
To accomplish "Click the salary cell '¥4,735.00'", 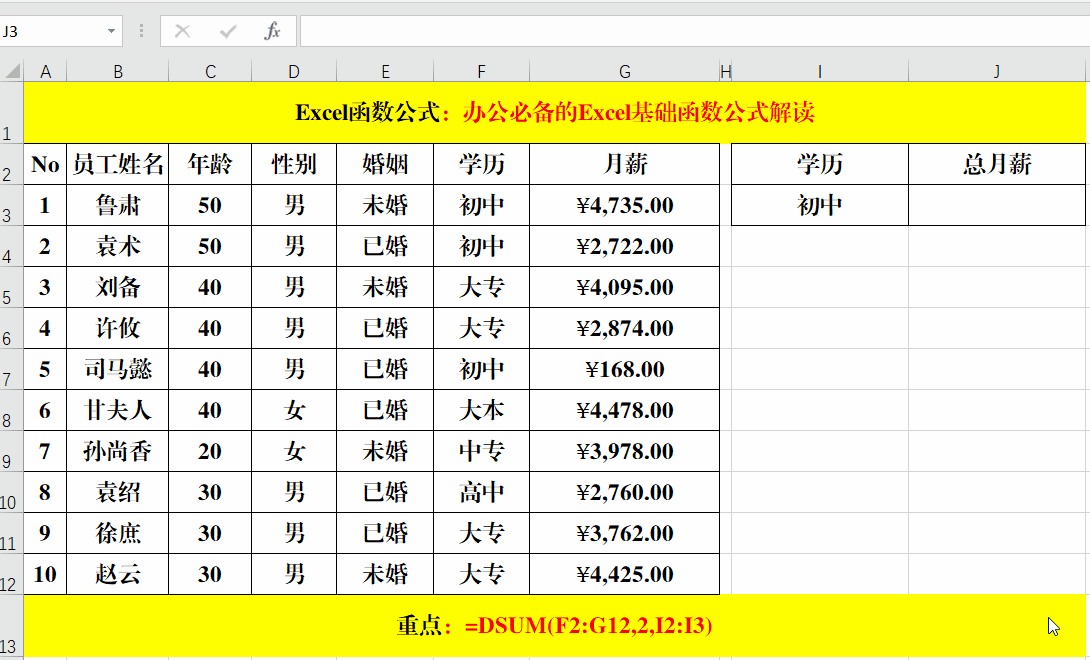I will point(624,205).
